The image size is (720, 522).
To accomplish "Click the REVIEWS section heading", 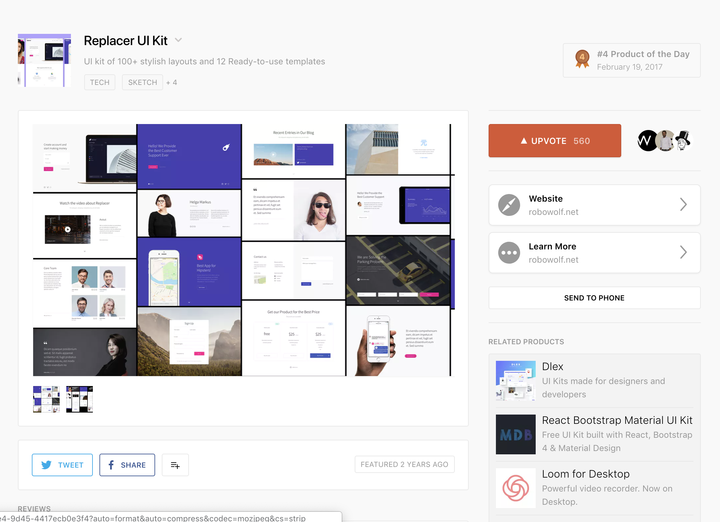I will [34, 508].
